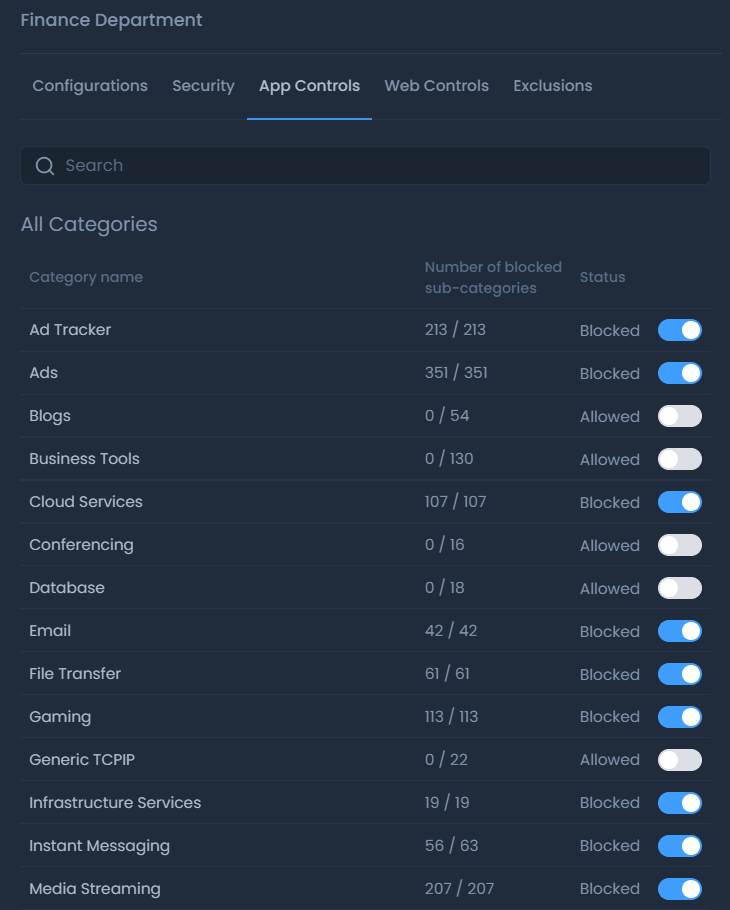Click the search magnifier icon

pyautogui.click(x=45, y=165)
